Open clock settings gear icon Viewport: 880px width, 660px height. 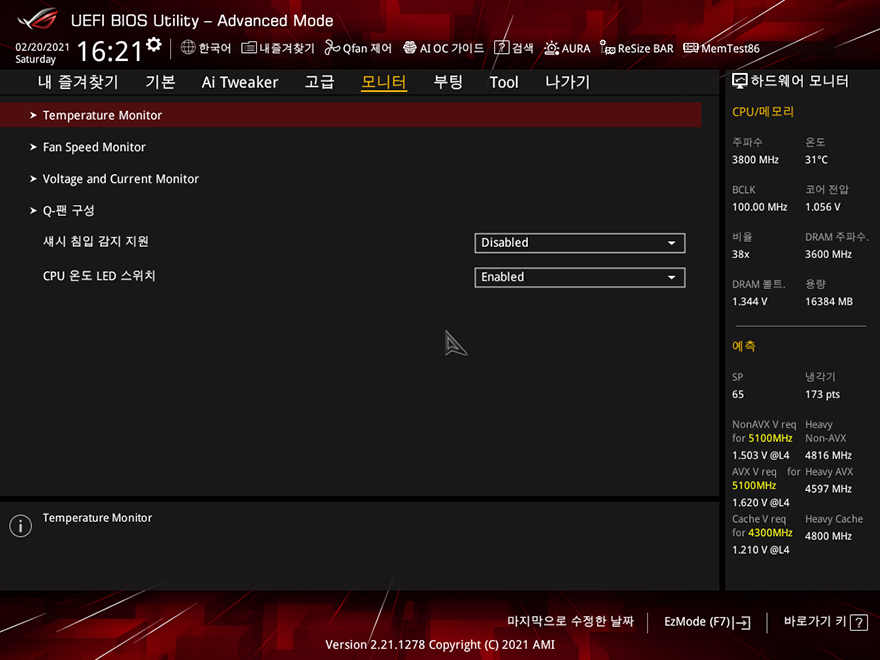point(154,45)
